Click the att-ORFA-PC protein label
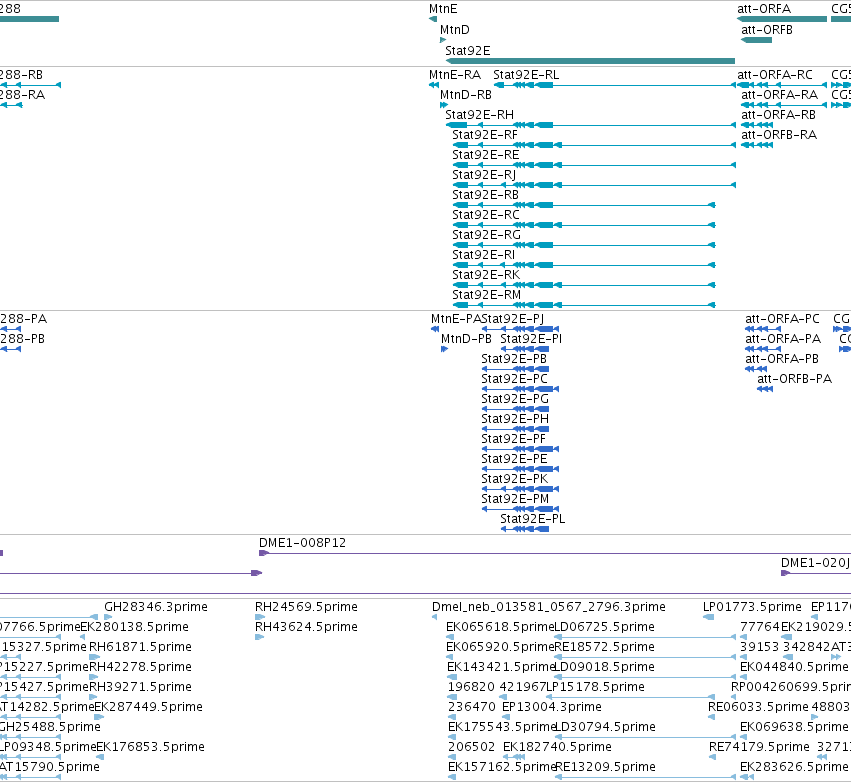 click(x=782, y=319)
